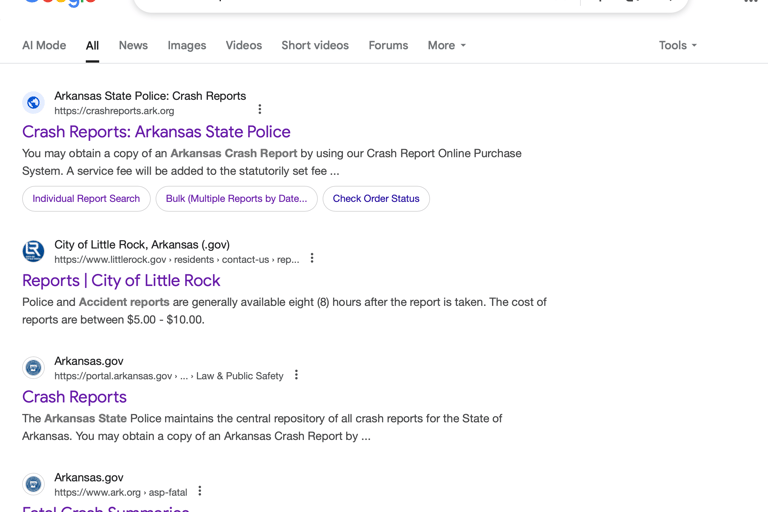Open options menu for ark.org asp-fatal result
The height and width of the screenshot is (512, 768).
200,491
